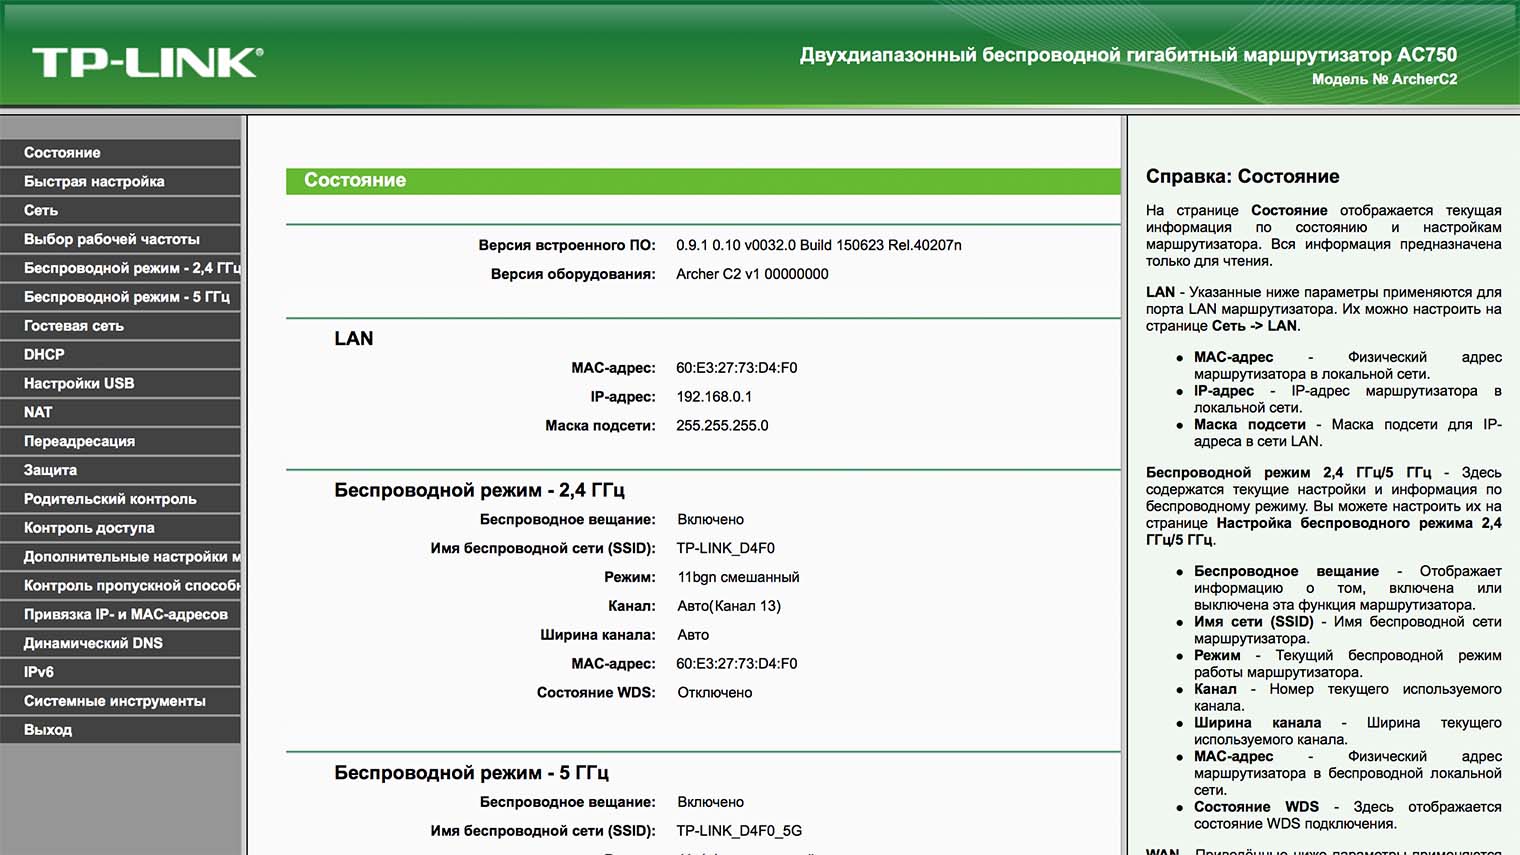The width and height of the screenshot is (1520, 855).
Task: Expand Беспроводной режим - 2,4 ГГц menu
Action: (120, 268)
